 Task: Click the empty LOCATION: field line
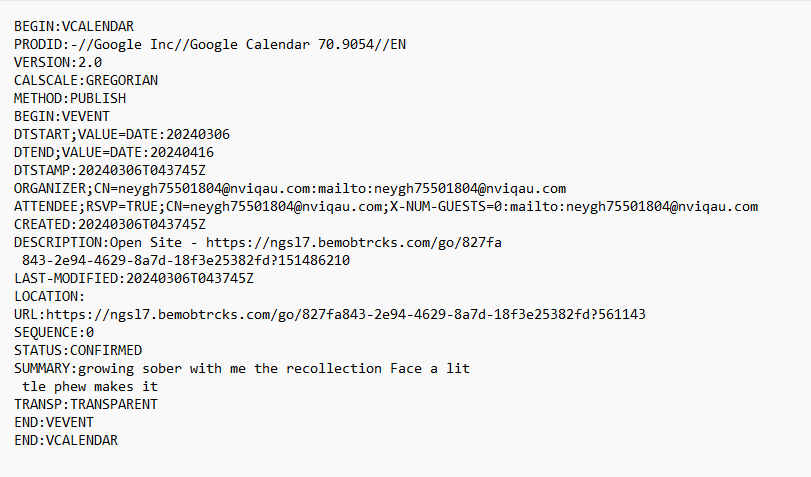(x=50, y=296)
